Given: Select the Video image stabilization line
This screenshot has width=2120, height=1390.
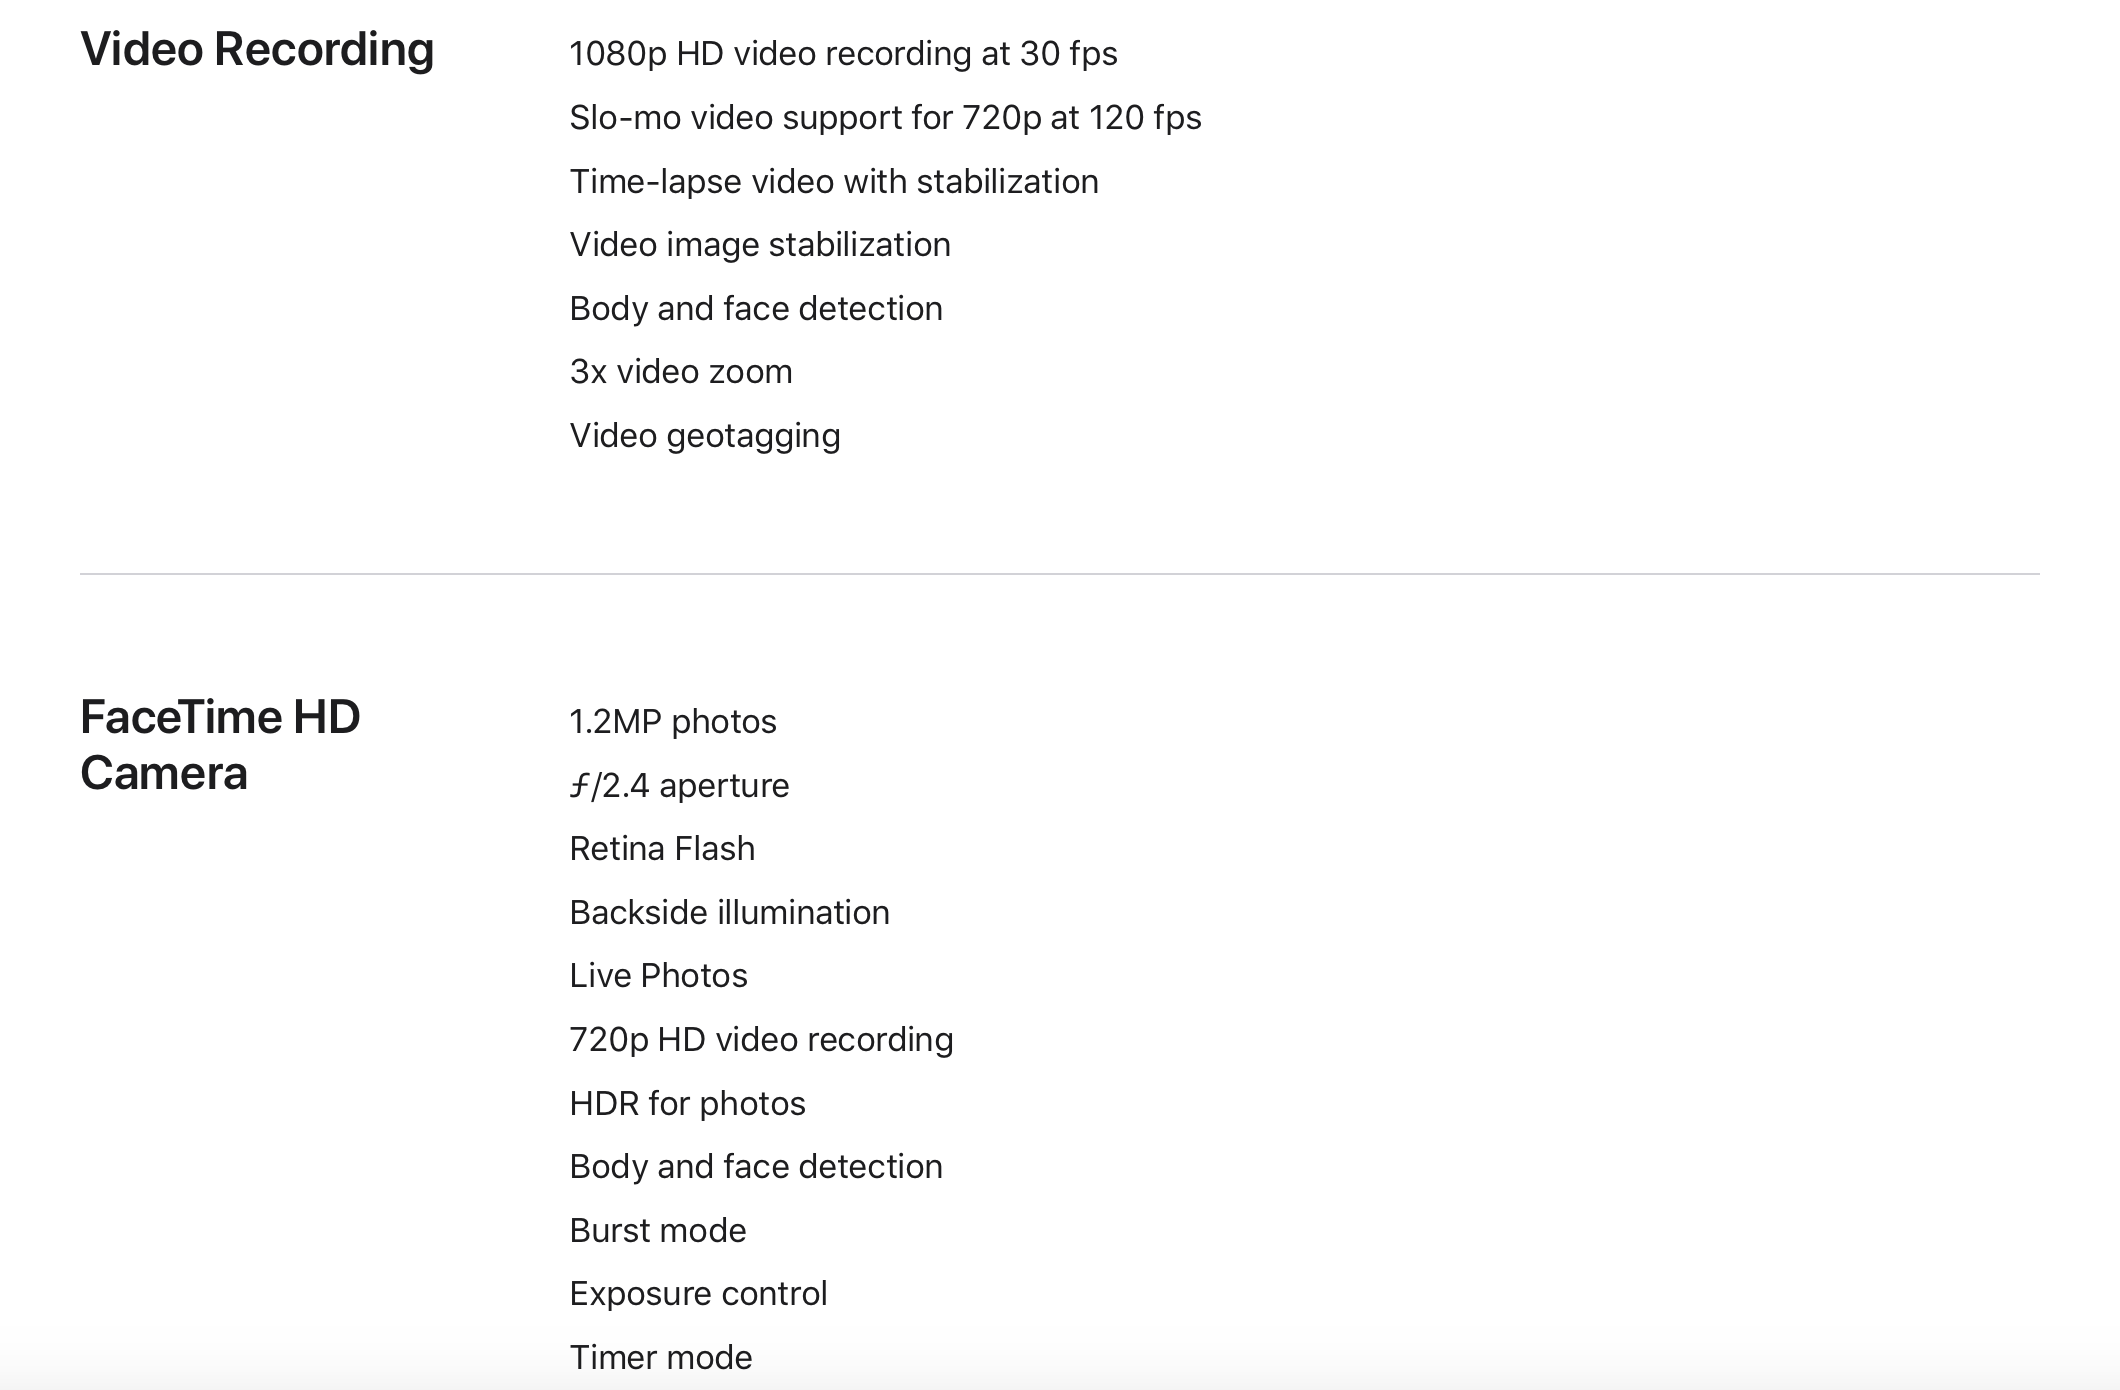Looking at the screenshot, I should coord(760,245).
